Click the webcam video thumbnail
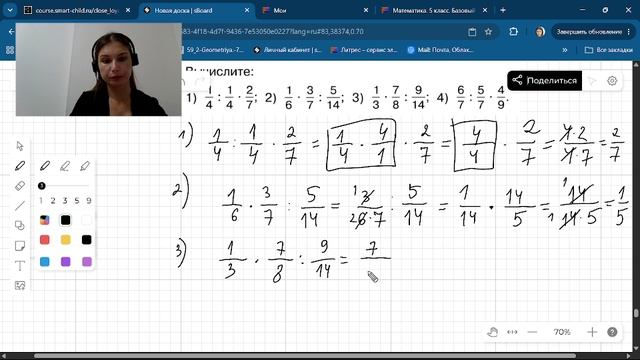Screen dimensions: 640x360 98,69
